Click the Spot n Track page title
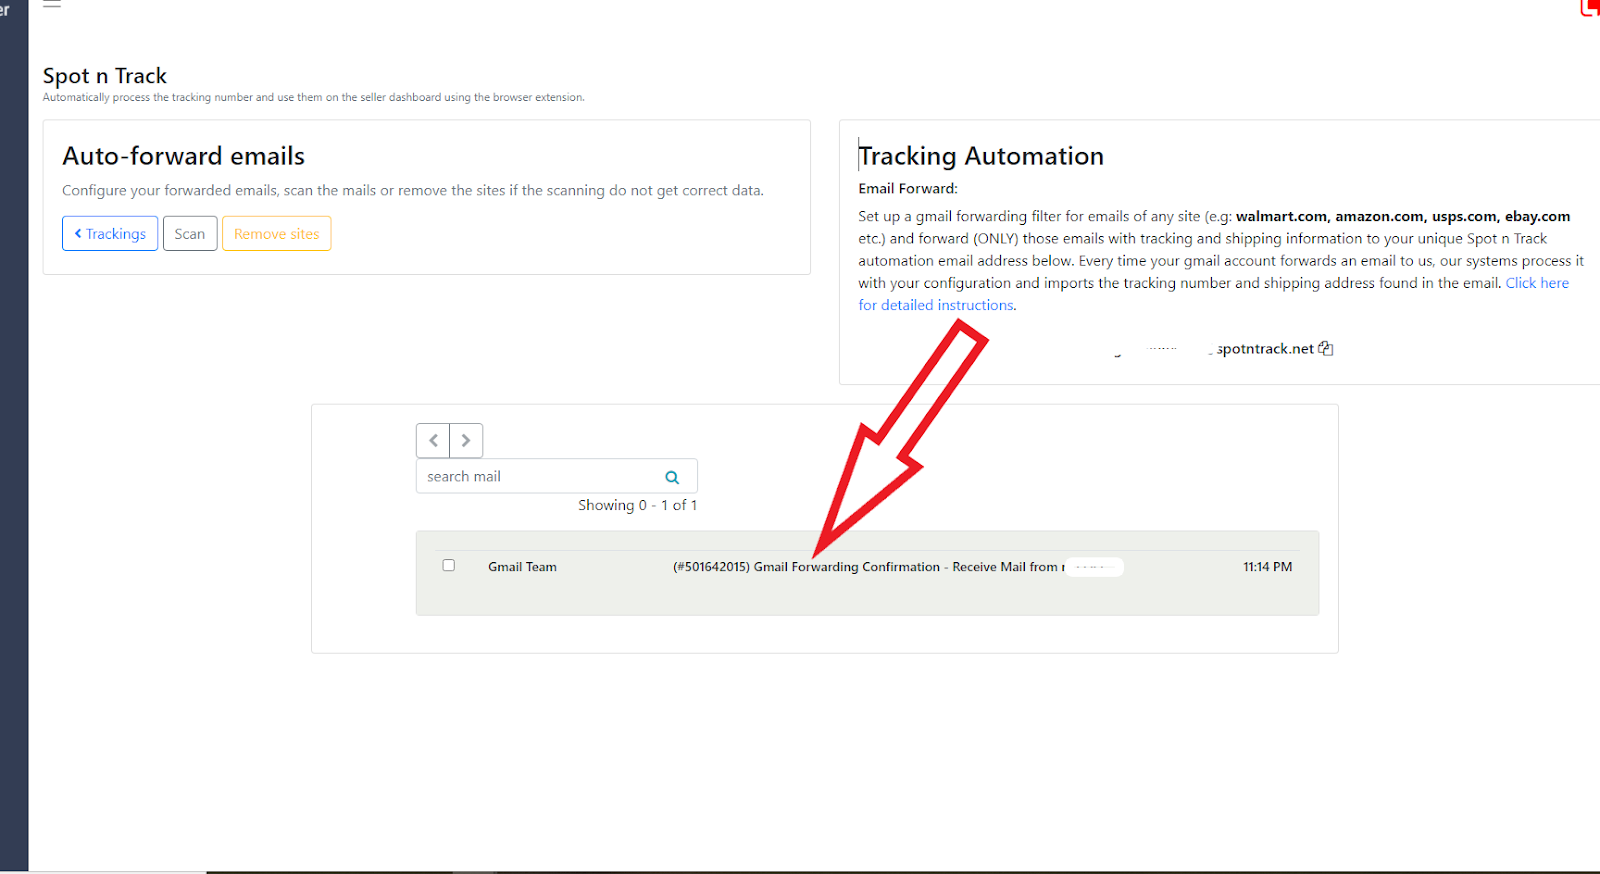 tap(105, 76)
